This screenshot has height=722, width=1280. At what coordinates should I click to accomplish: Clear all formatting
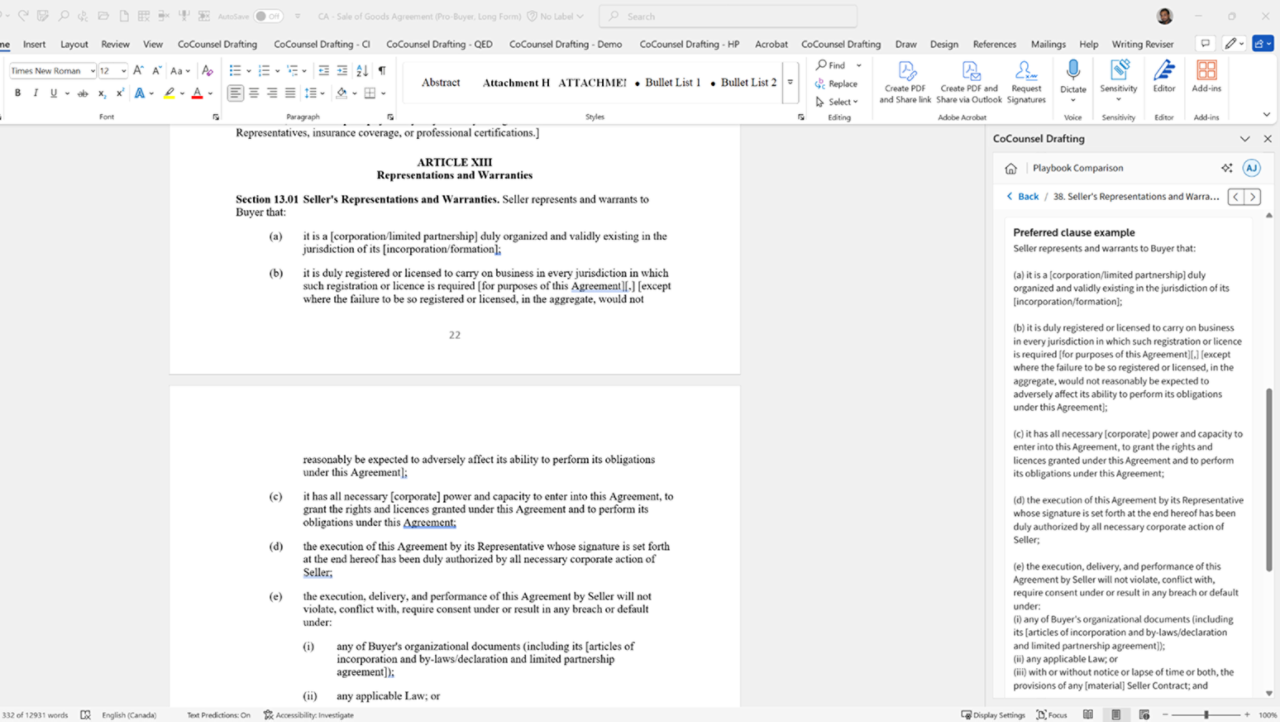(207, 71)
